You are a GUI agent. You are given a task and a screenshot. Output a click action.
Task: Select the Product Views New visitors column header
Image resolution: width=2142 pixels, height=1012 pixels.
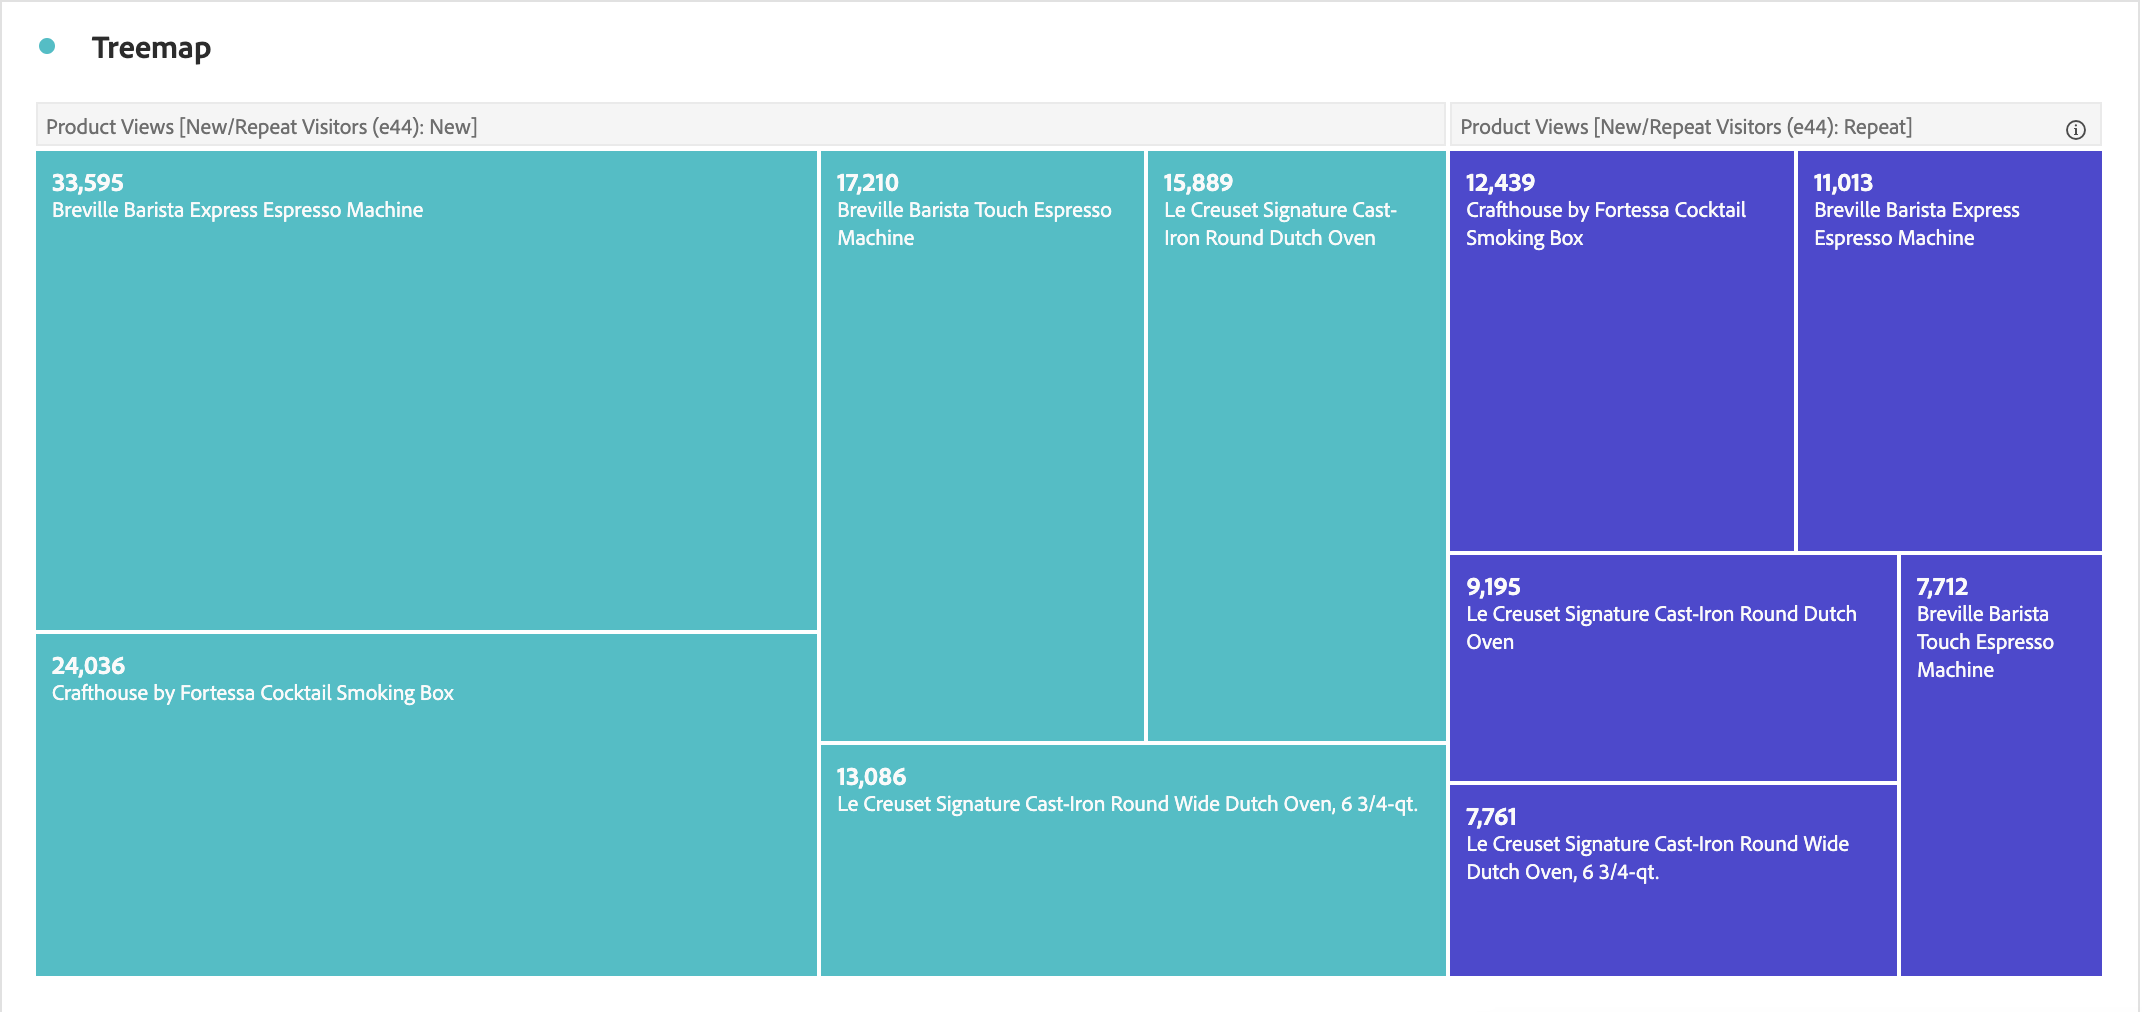click(x=262, y=127)
